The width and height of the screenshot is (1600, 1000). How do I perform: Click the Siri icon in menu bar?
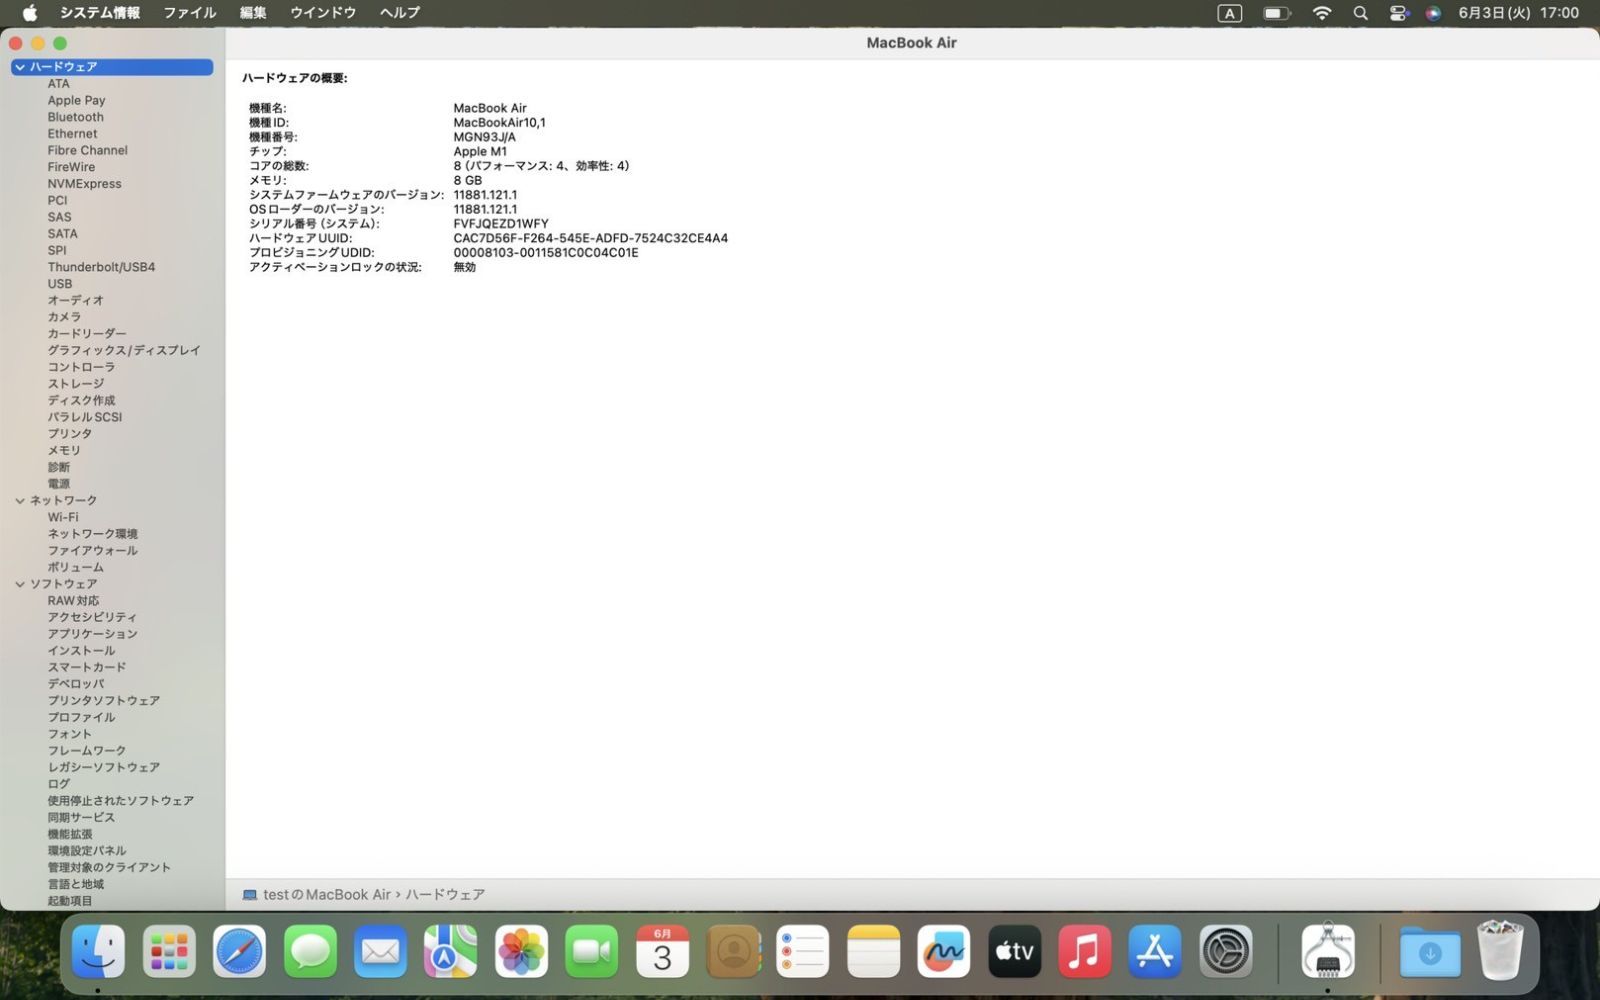click(x=1433, y=13)
